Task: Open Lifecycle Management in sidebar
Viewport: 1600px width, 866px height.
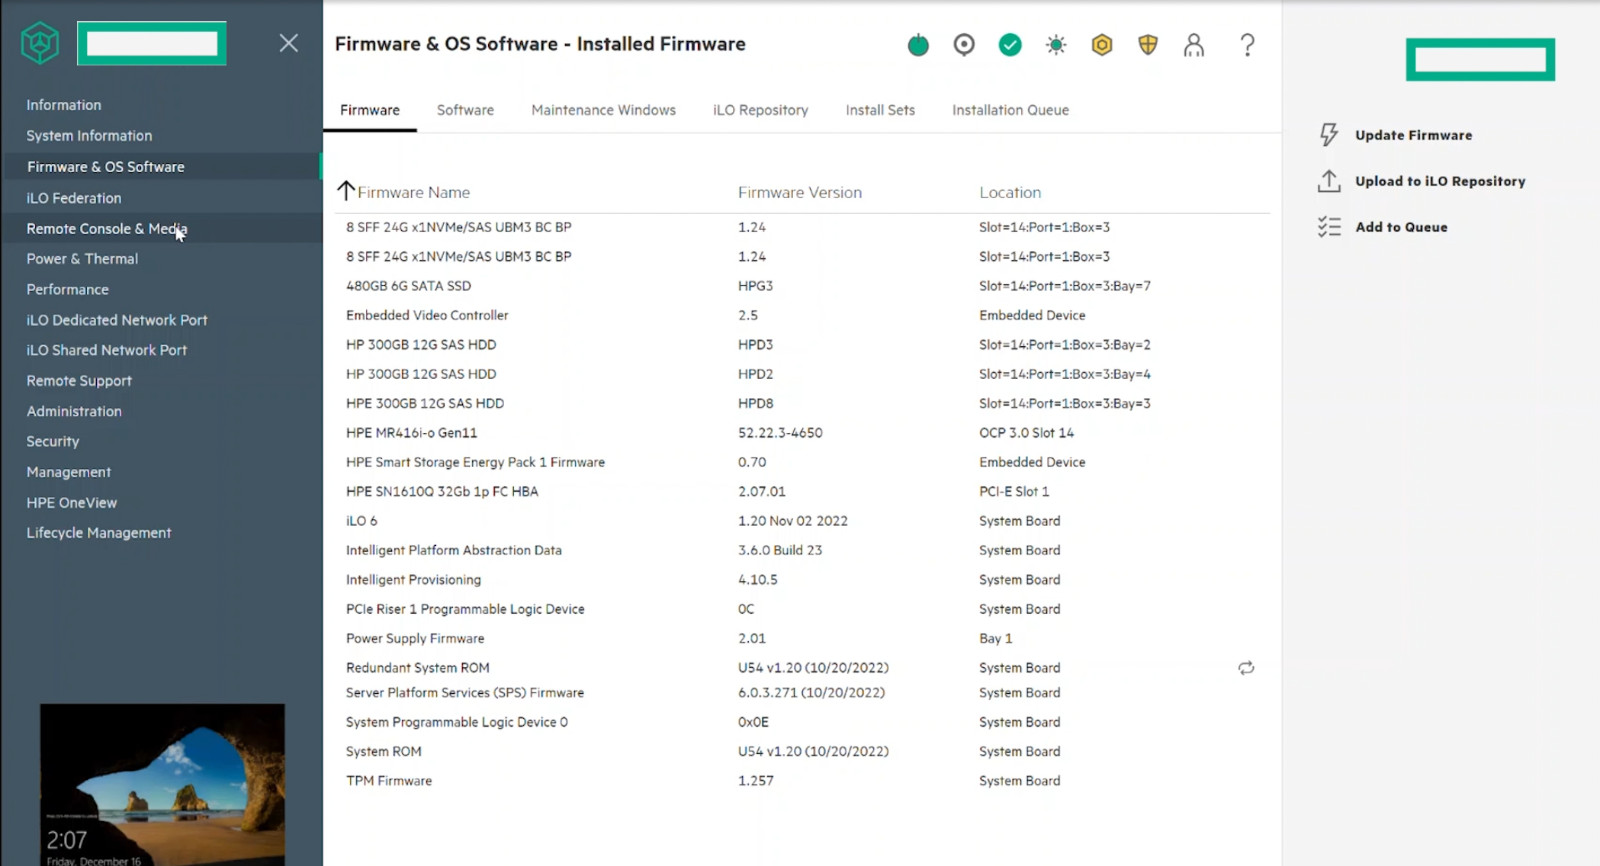Action: pyautogui.click(x=99, y=533)
